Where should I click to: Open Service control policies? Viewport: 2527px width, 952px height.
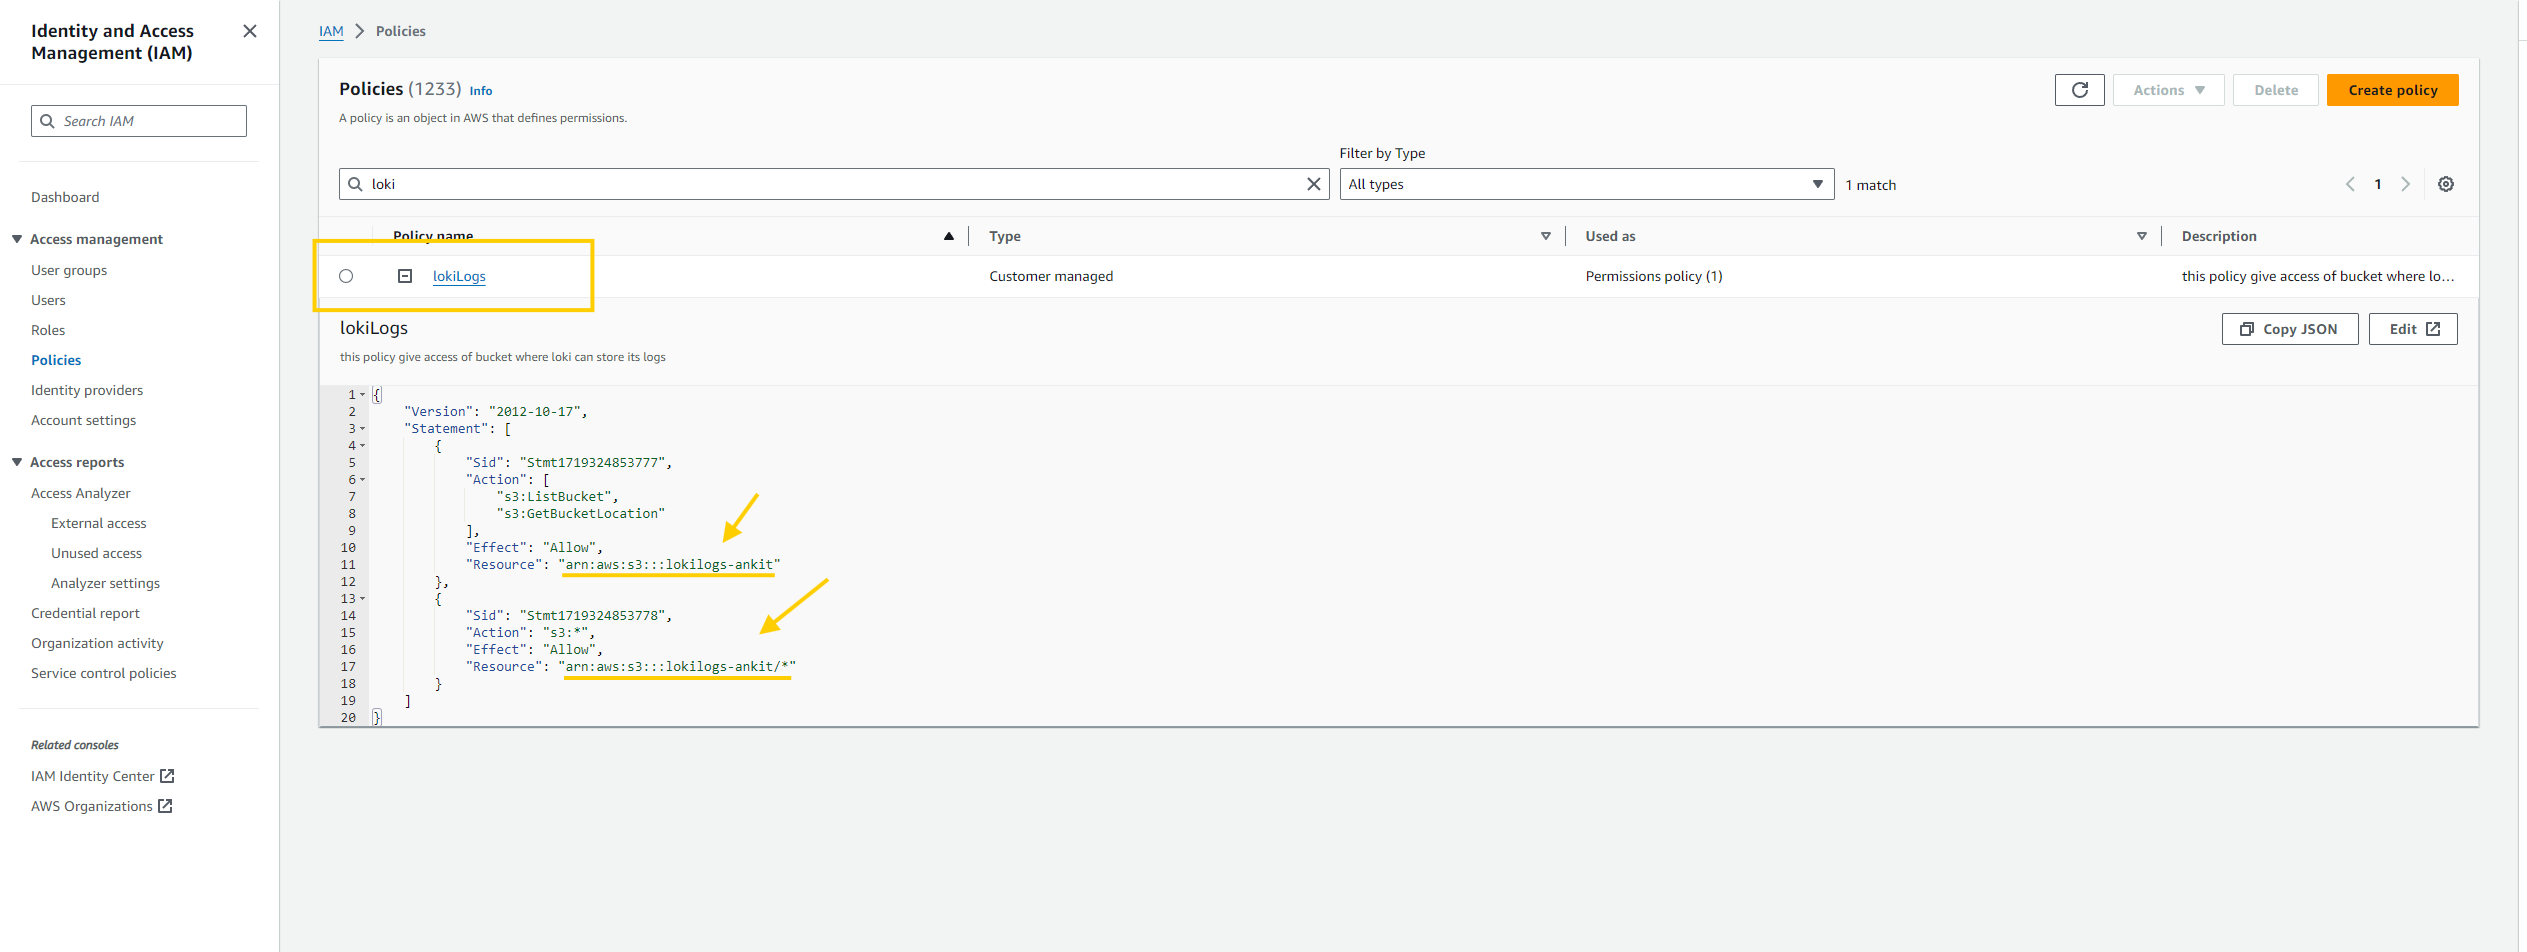pyautogui.click(x=103, y=673)
